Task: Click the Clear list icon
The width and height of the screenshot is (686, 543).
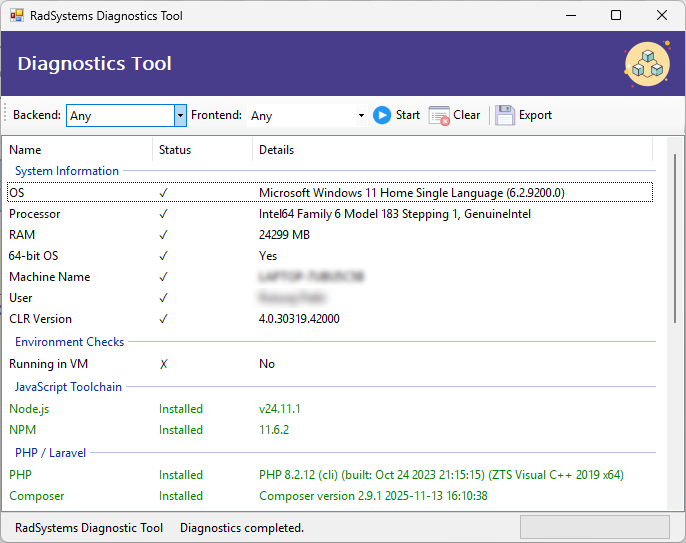Action: pyautogui.click(x=439, y=116)
